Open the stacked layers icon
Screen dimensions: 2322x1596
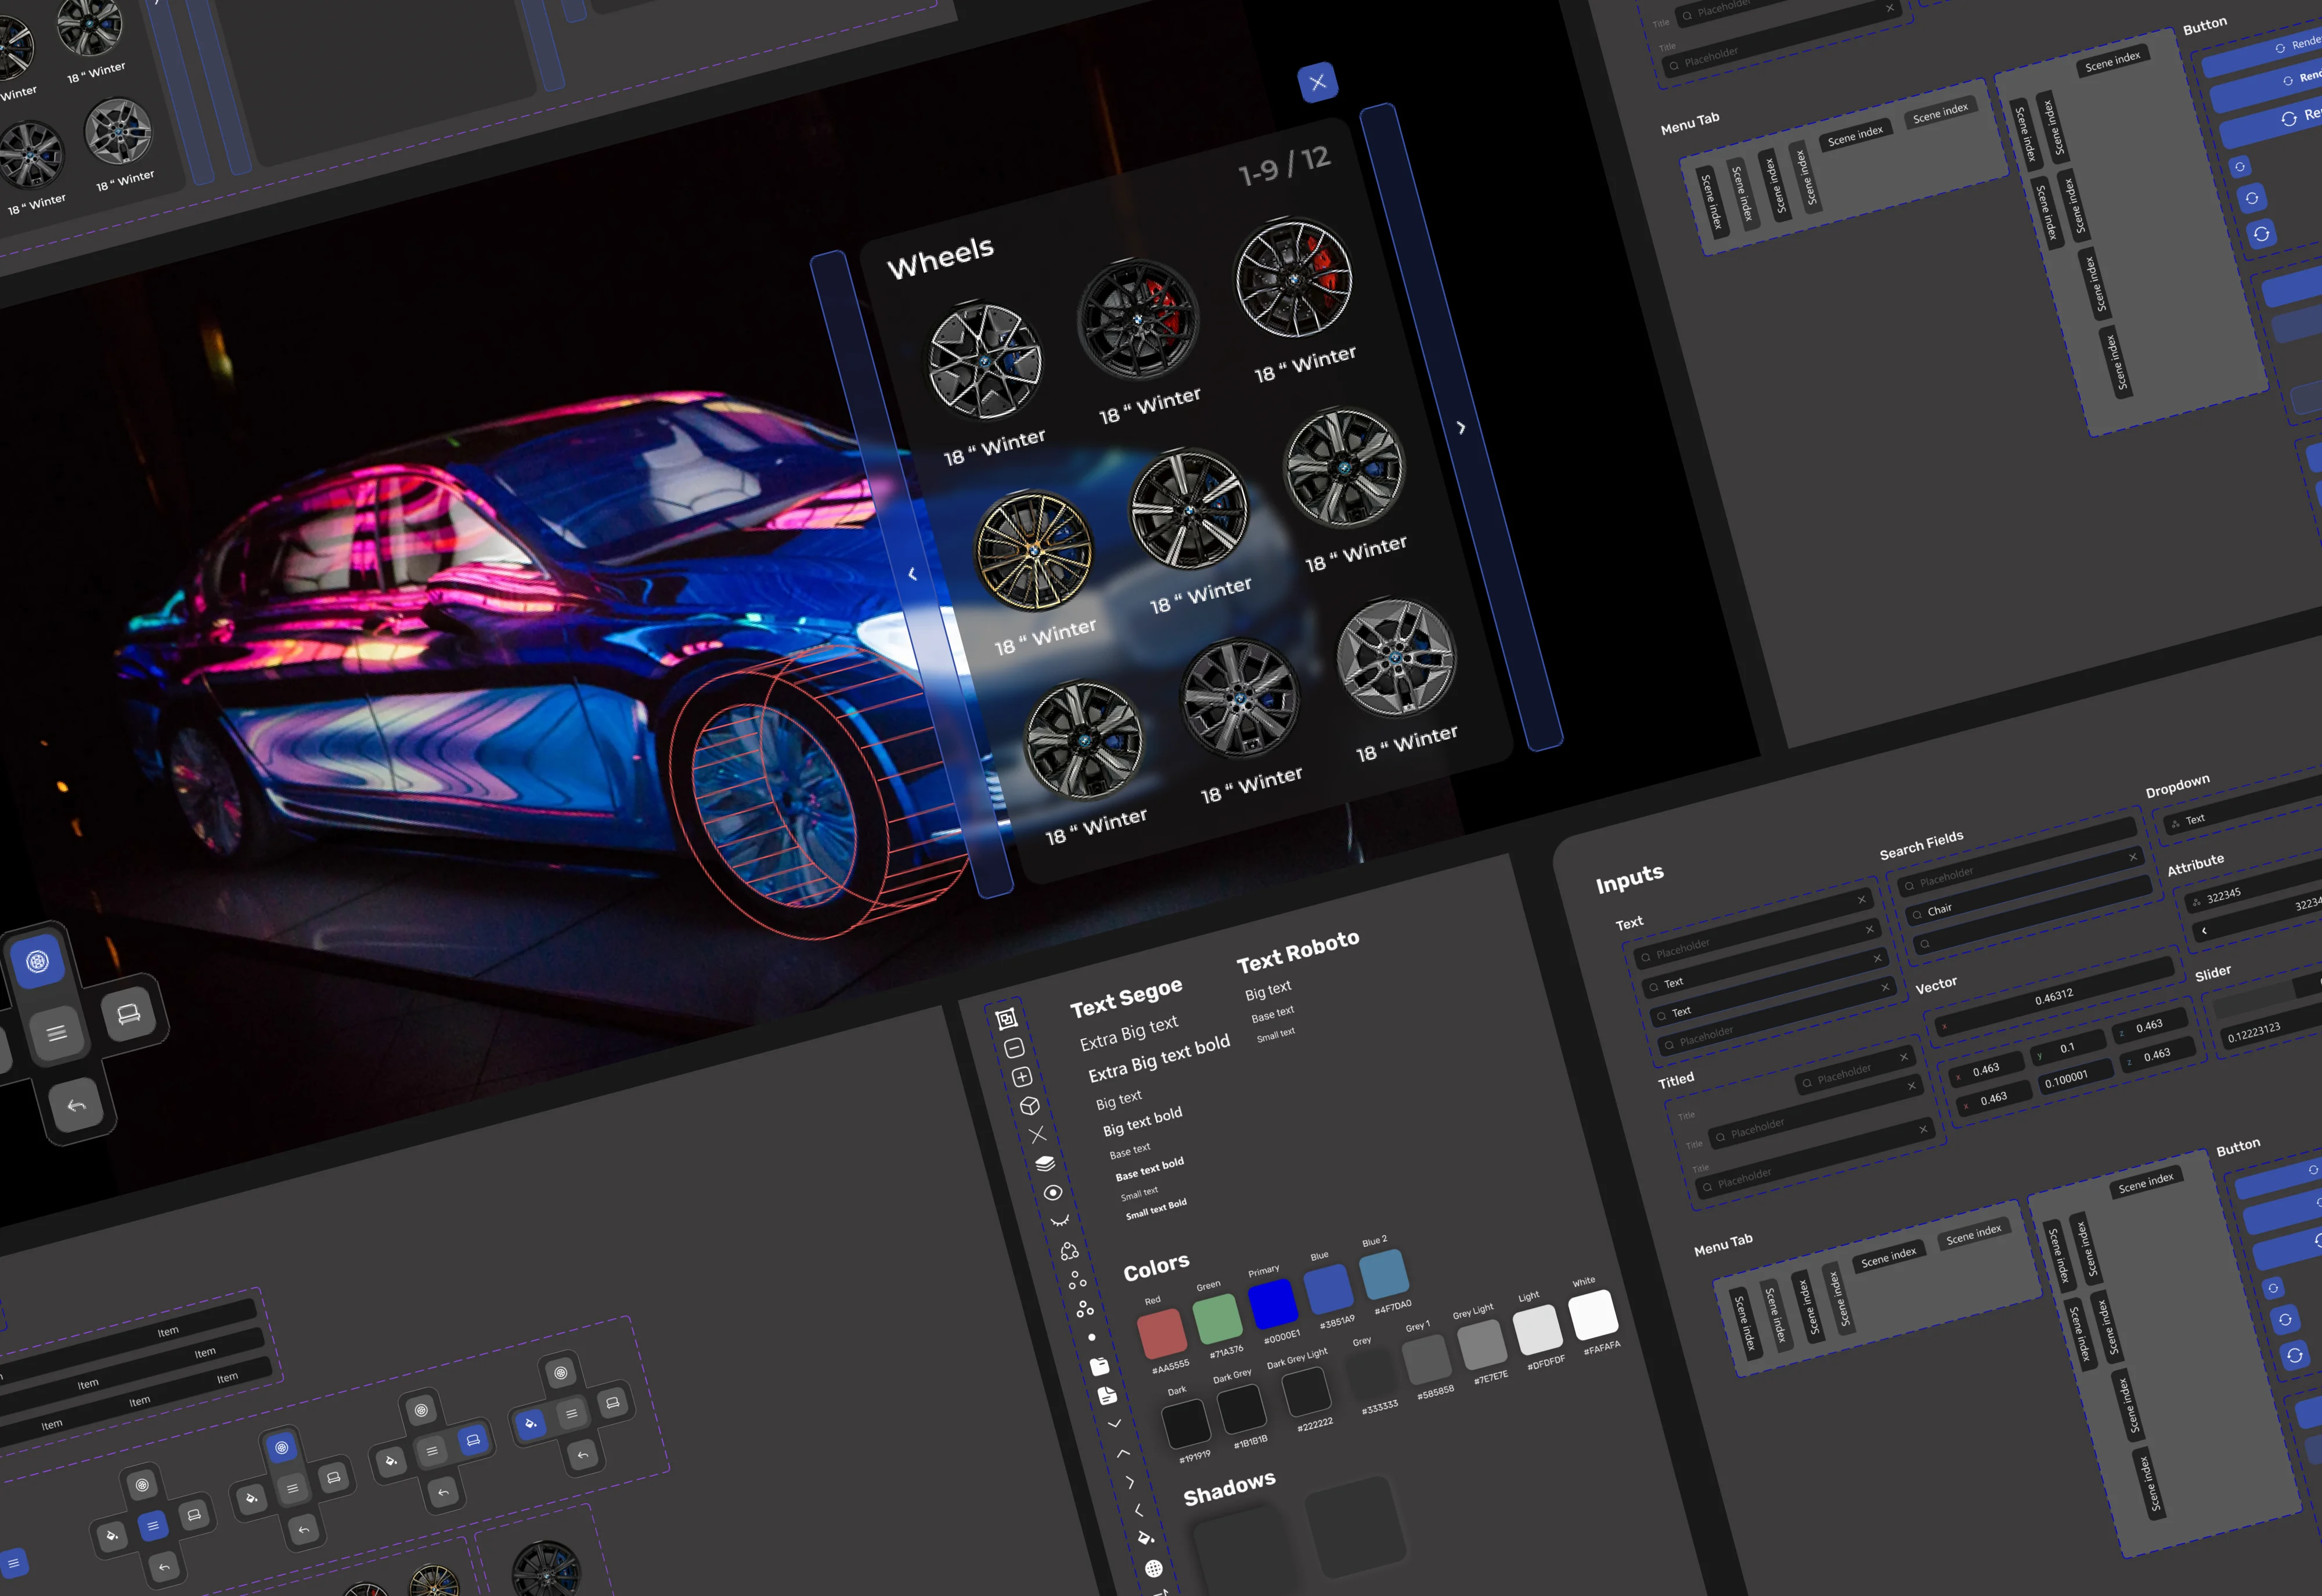coord(1045,1163)
